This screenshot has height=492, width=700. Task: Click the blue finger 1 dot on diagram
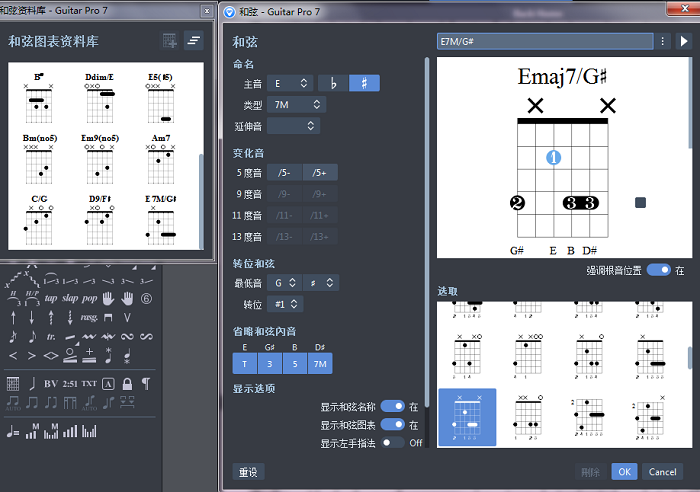coord(554,158)
